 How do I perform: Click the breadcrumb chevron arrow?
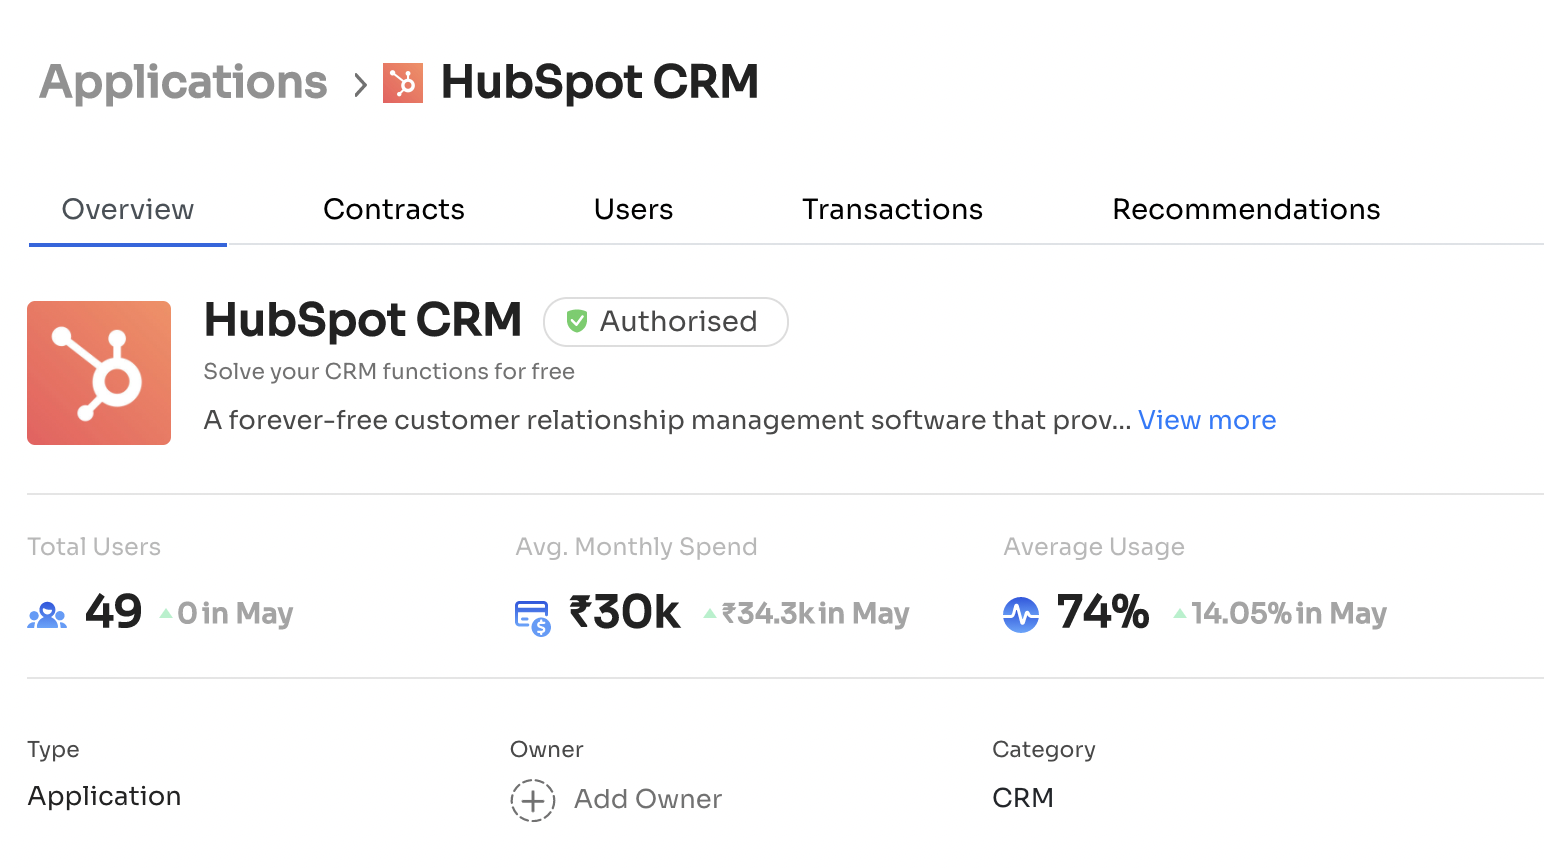pos(360,85)
